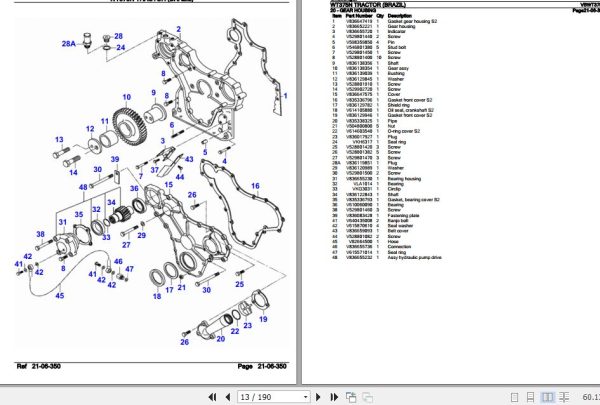Screen dimensions: 600x405
Task: Click callout 28A on the diagram
Action: point(69,44)
